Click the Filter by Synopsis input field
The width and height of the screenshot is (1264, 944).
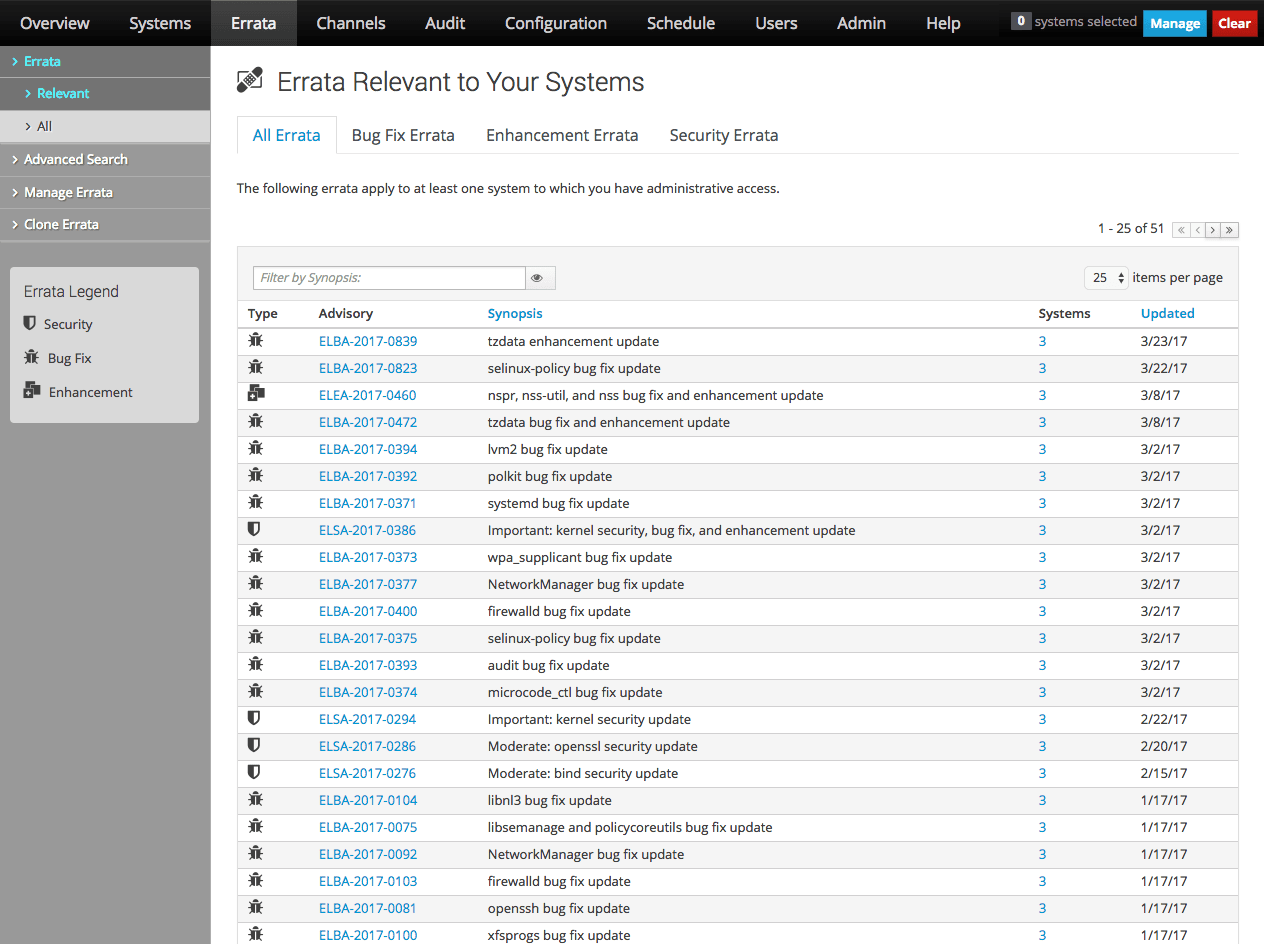(389, 278)
